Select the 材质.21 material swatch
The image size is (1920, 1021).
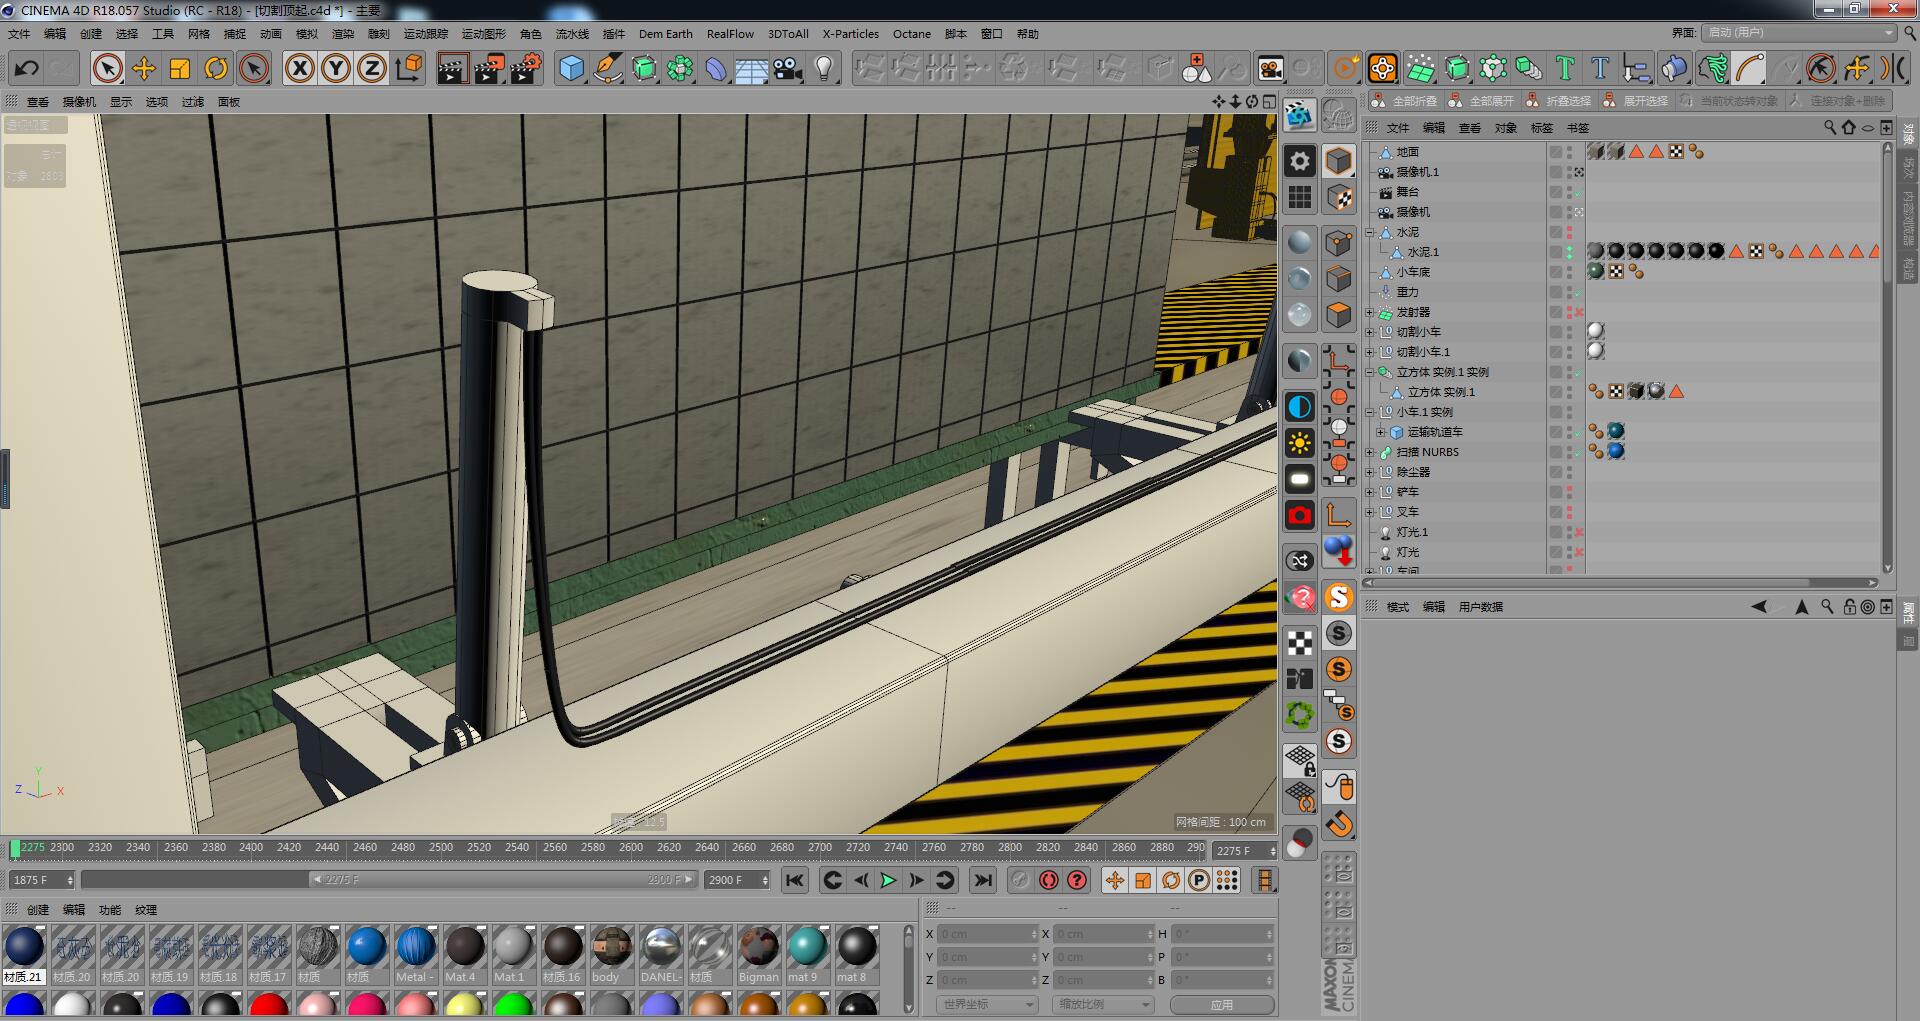[x=24, y=954]
